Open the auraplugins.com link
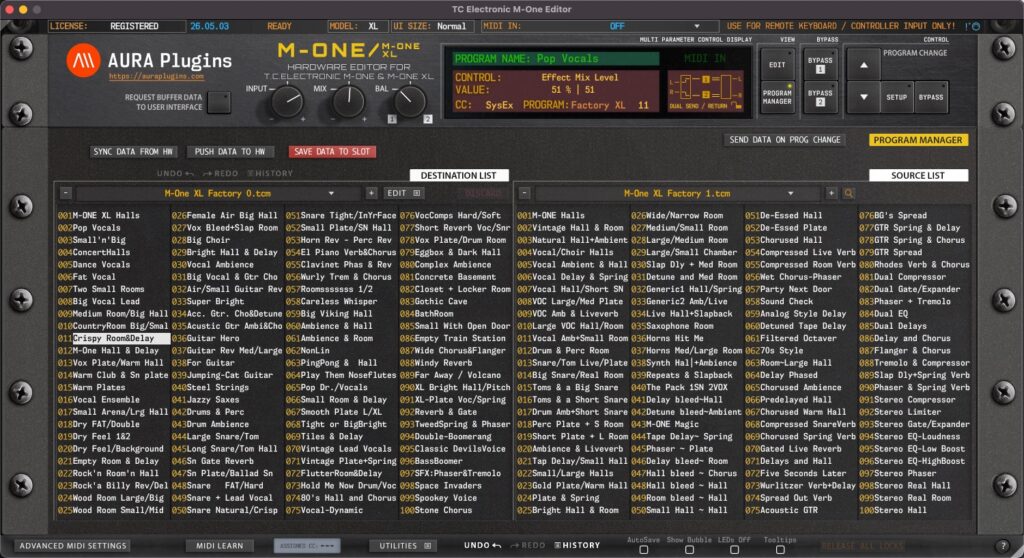The image size is (1024, 558). 157,76
